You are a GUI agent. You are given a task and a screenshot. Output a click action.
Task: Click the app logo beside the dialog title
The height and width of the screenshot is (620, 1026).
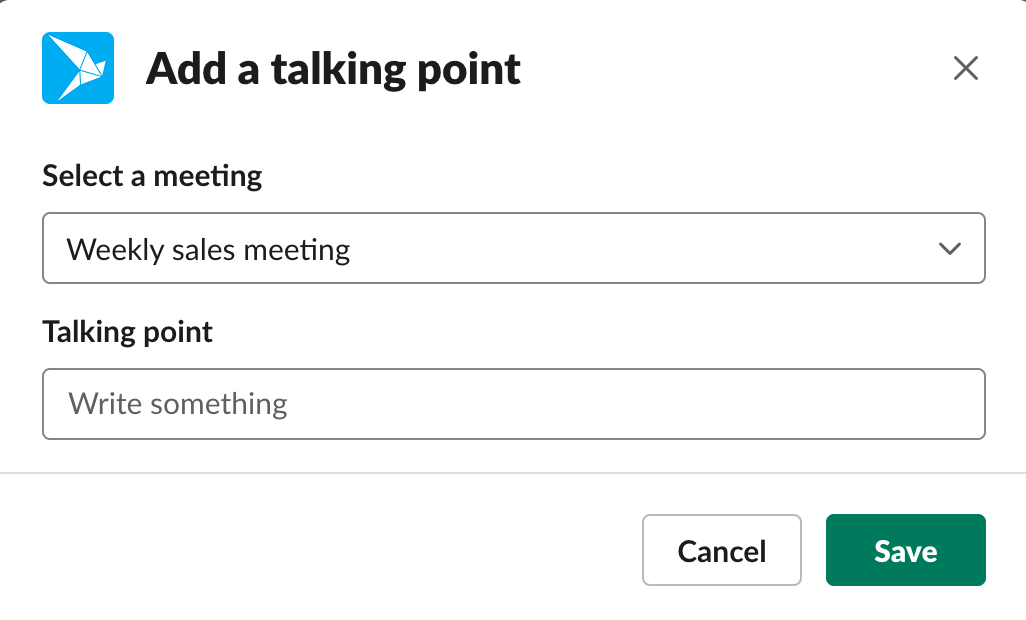(x=78, y=68)
